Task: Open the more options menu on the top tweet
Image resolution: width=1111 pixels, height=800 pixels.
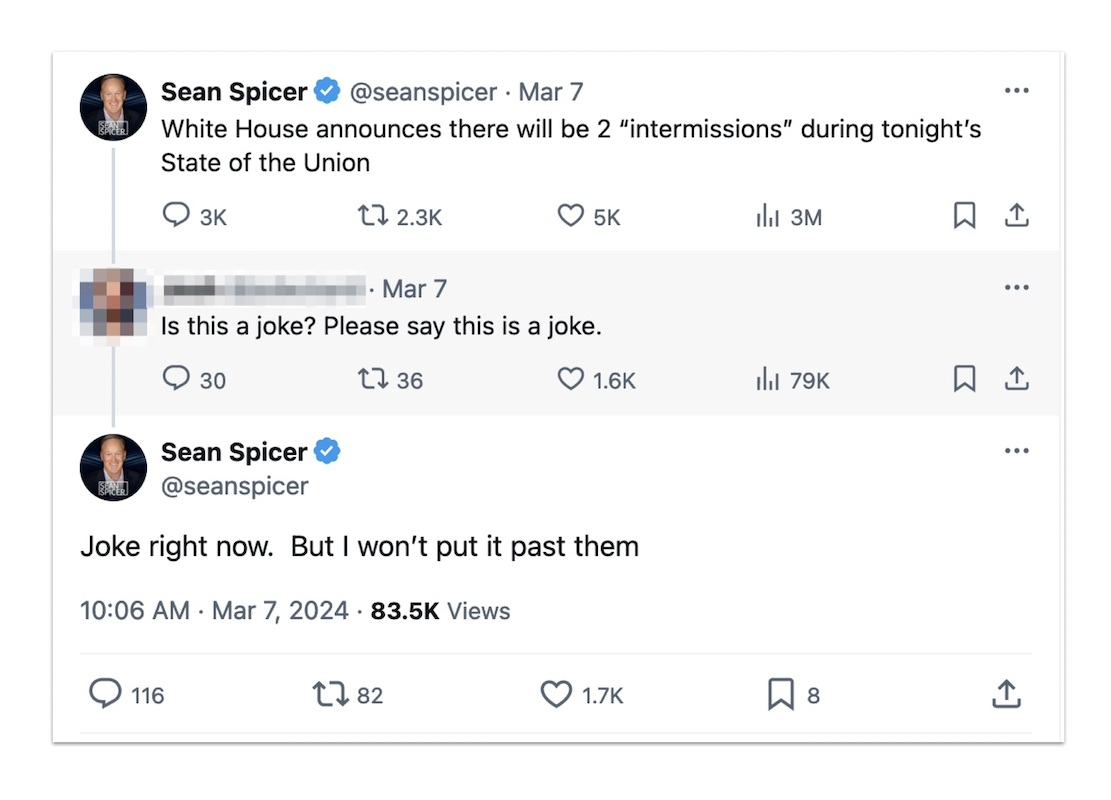Action: (1017, 90)
